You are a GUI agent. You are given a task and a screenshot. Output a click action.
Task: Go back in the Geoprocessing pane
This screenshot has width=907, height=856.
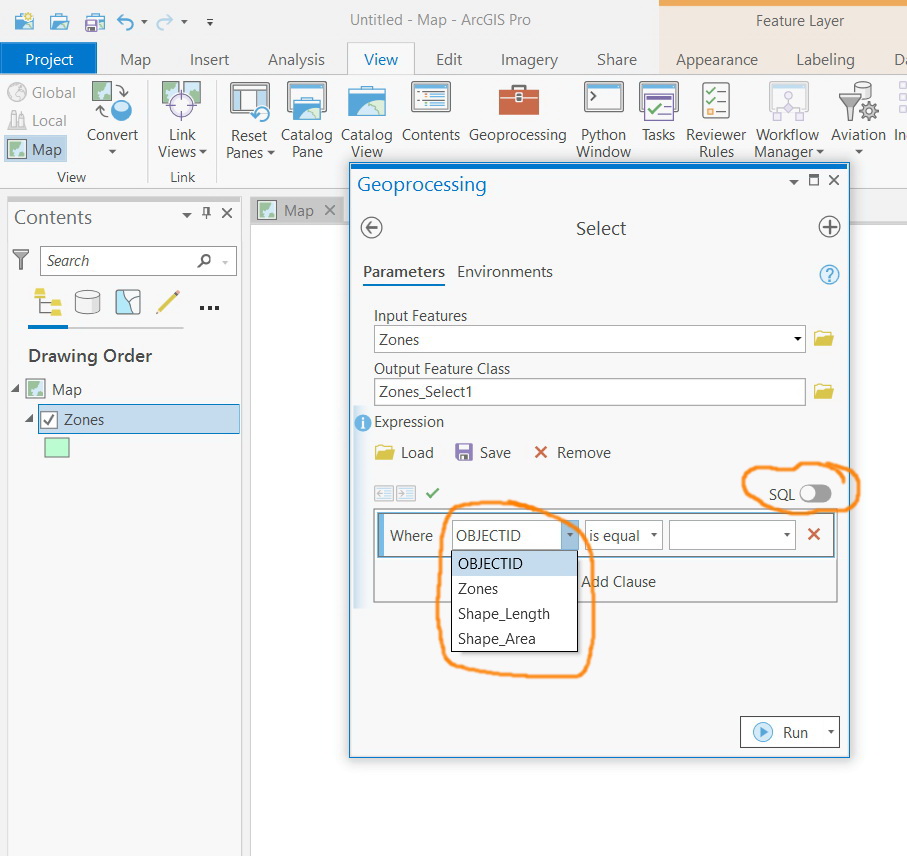371,227
